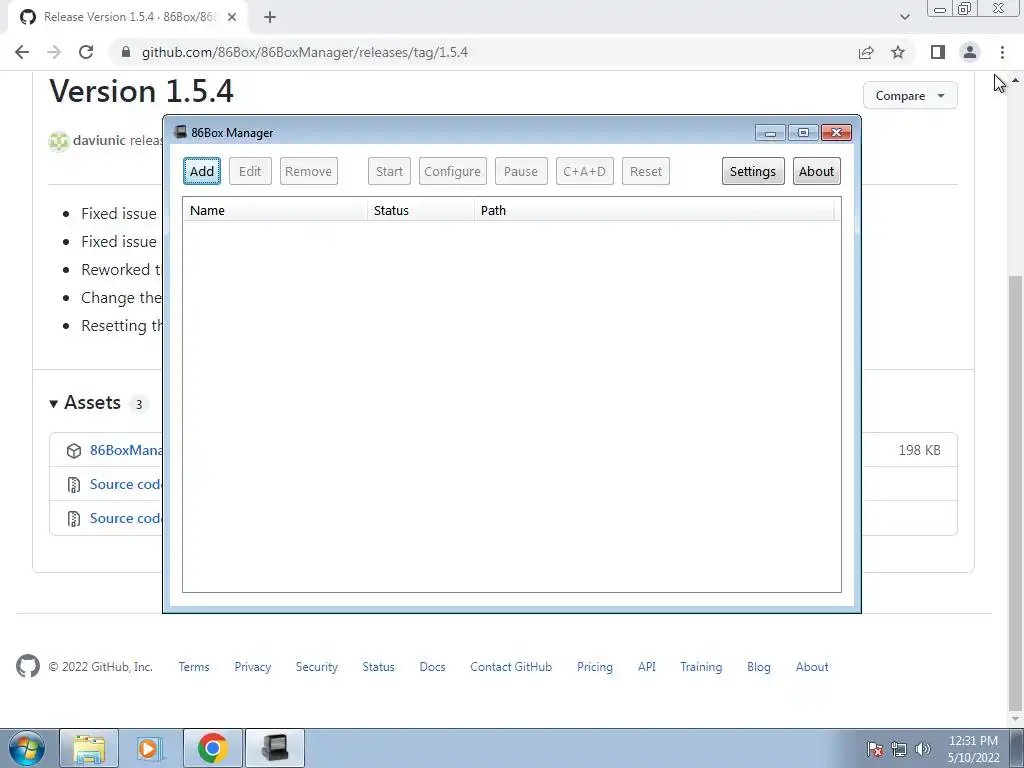1024x768 pixels.
Task: Open Chrome tab search dropdown arrow
Action: 904,17
